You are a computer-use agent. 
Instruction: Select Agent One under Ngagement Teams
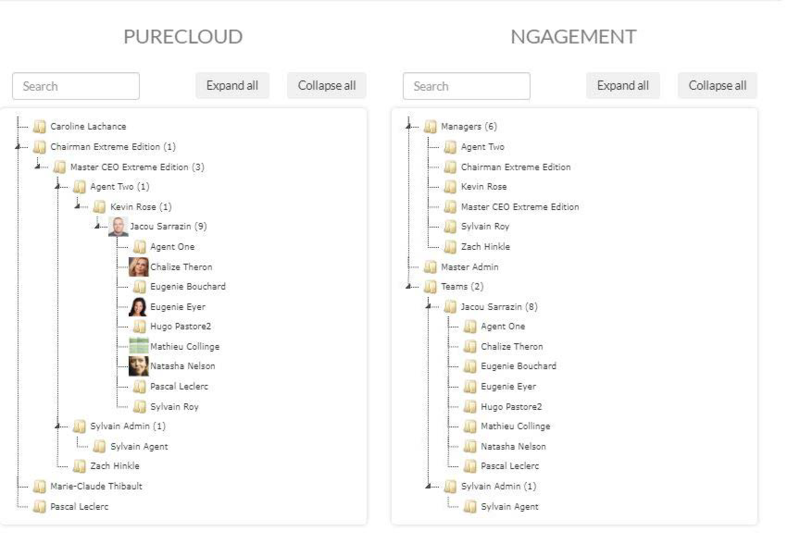point(503,326)
